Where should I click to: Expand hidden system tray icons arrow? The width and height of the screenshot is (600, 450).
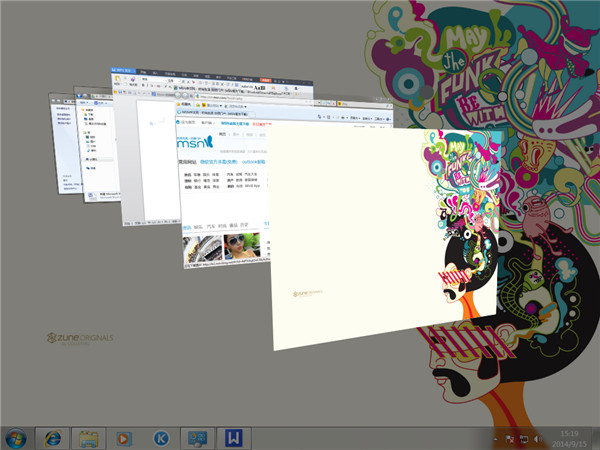click(x=494, y=438)
